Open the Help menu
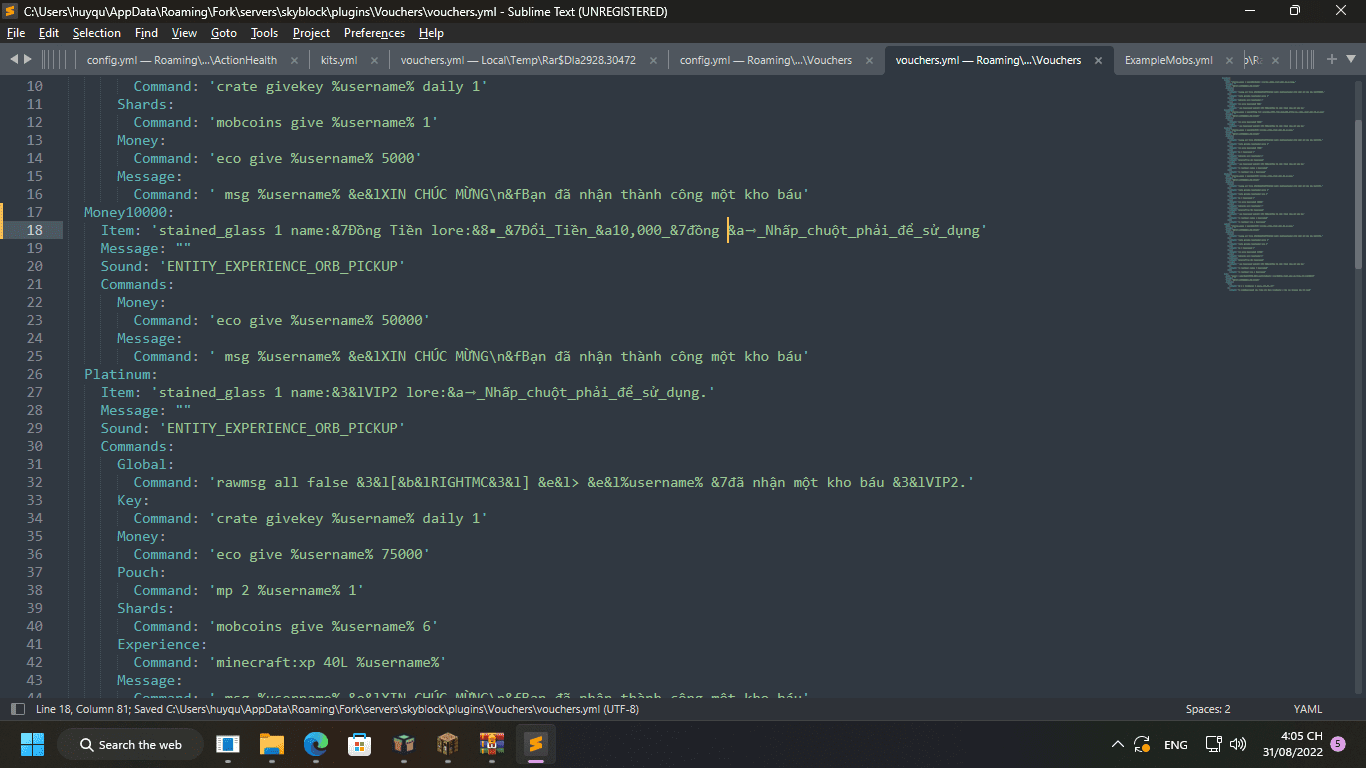The width and height of the screenshot is (1366, 768). tap(431, 33)
